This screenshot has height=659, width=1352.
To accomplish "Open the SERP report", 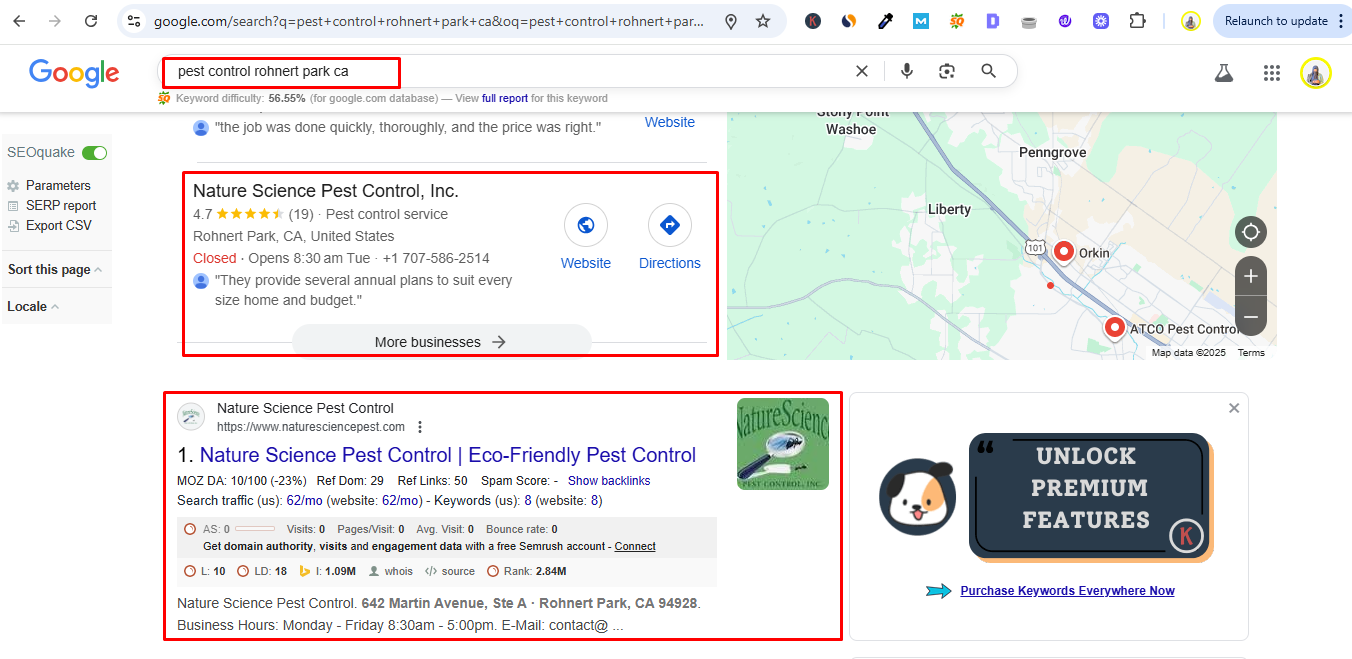I will (x=61, y=206).
